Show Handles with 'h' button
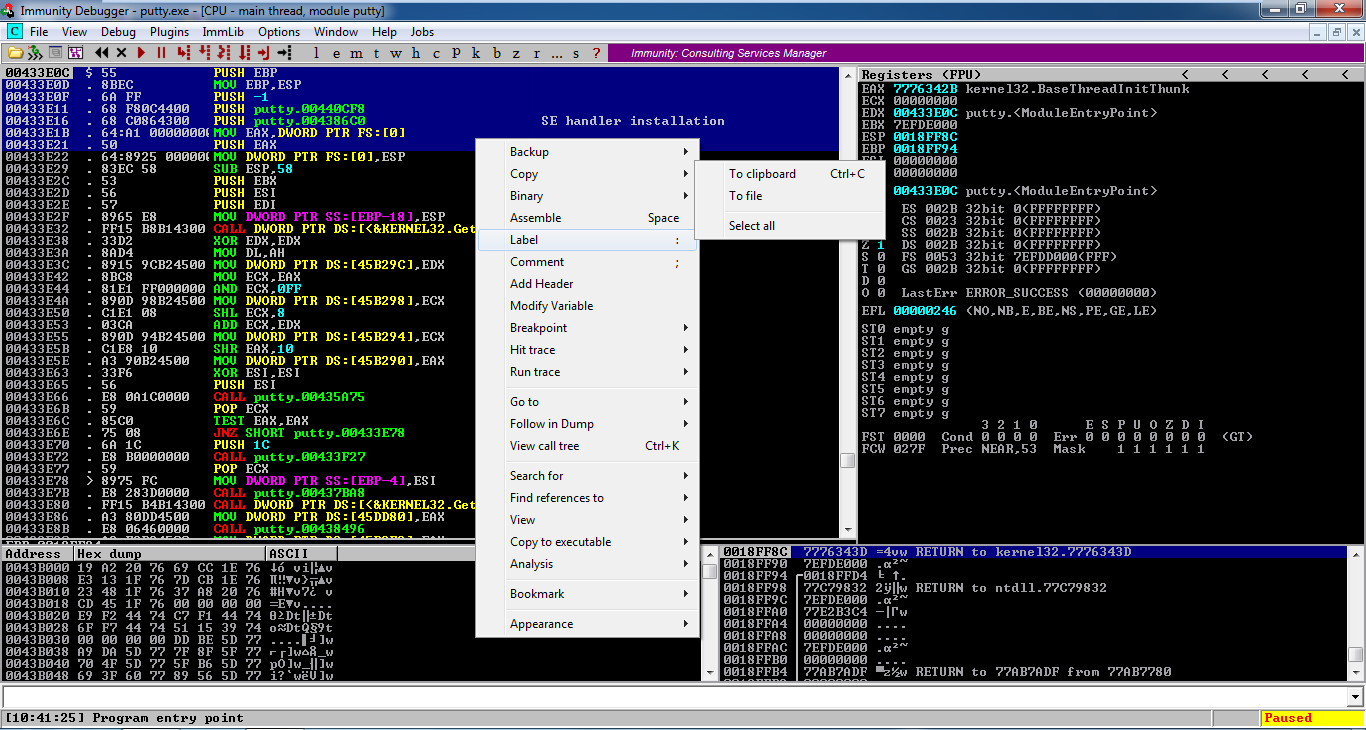Screen dimensions: 1366x730 [x=416, y=53]
